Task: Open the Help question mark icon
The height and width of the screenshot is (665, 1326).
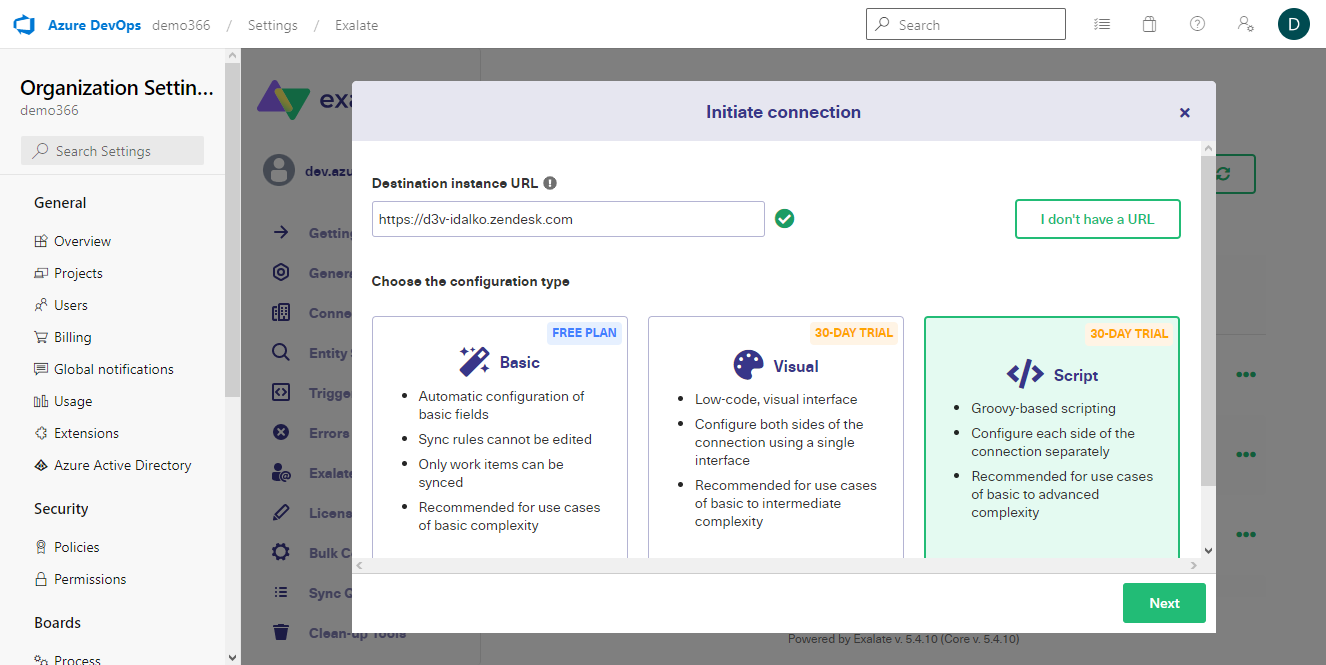Action: tap(1197, 24)
